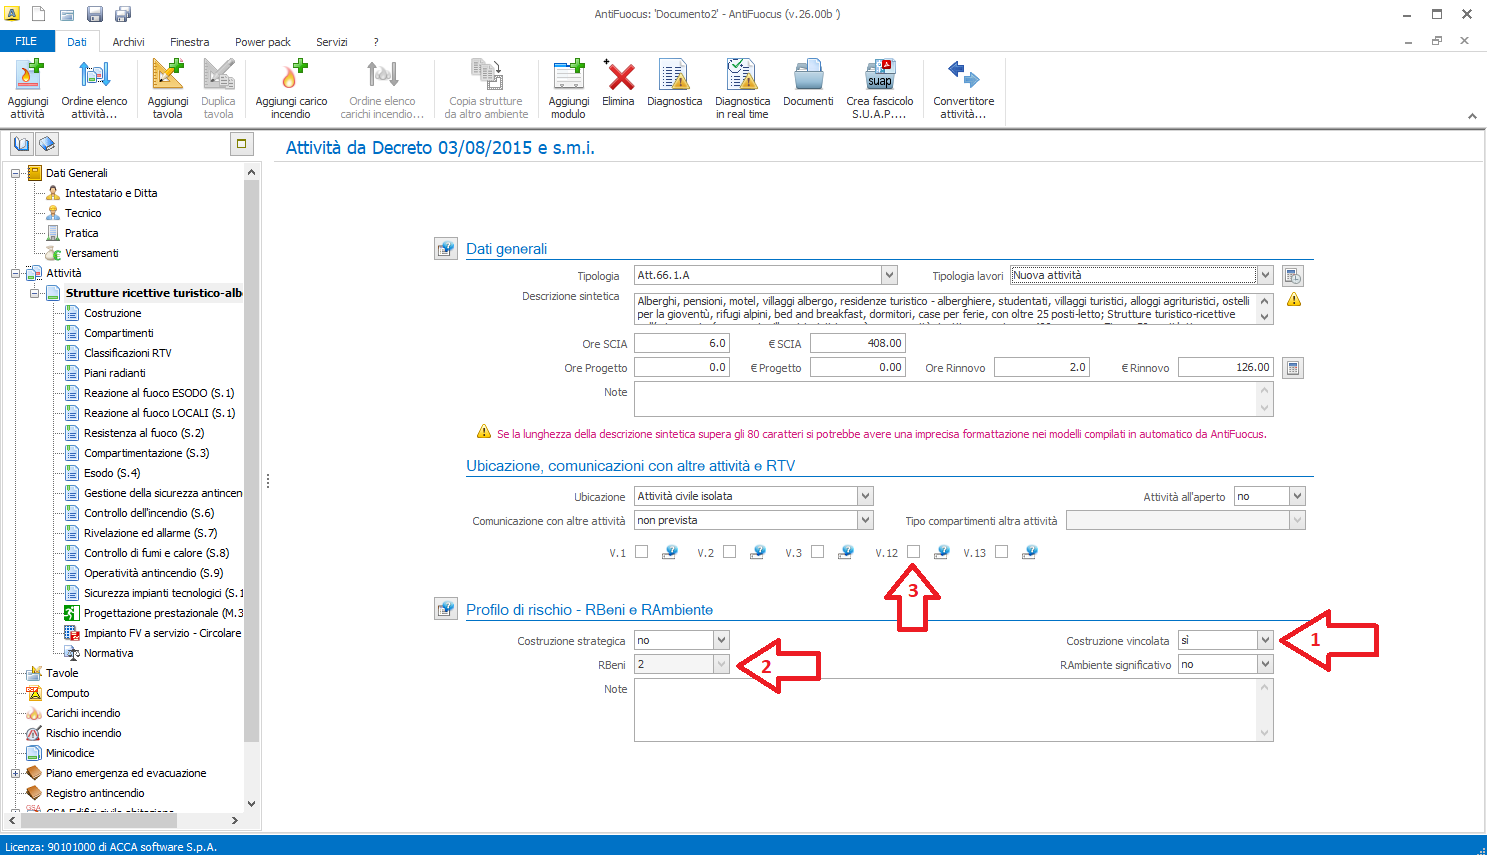This screenshot has height=855, width=1487.
Task: Select Piani radianti in the tree
Action: (x=114, y=373)
